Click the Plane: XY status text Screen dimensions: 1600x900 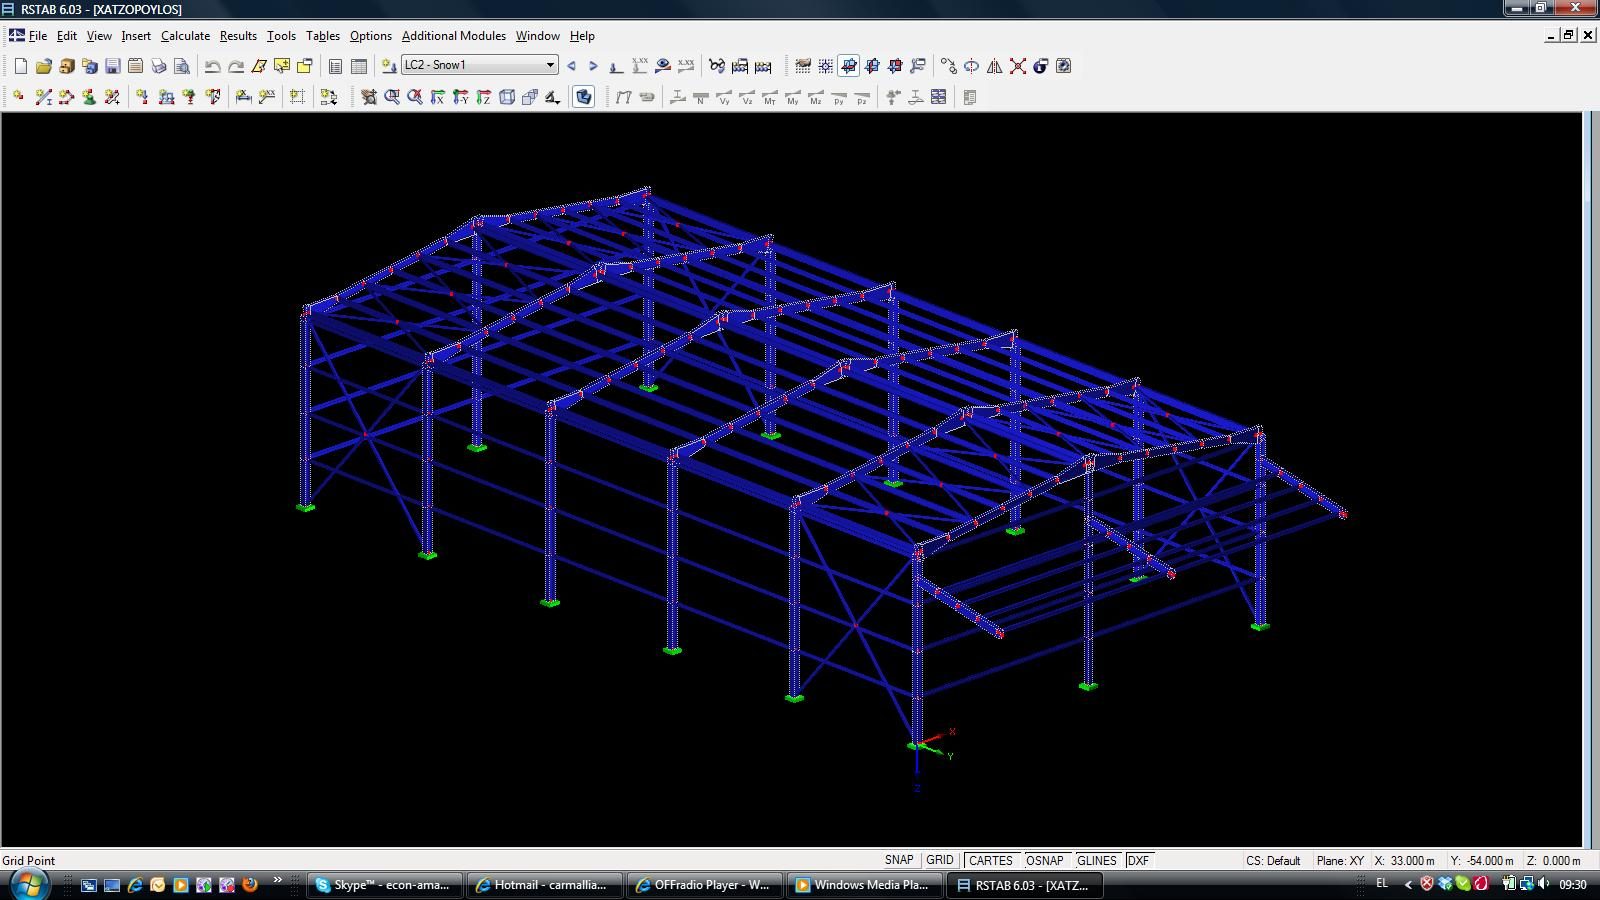click(x=1340, y=860)
